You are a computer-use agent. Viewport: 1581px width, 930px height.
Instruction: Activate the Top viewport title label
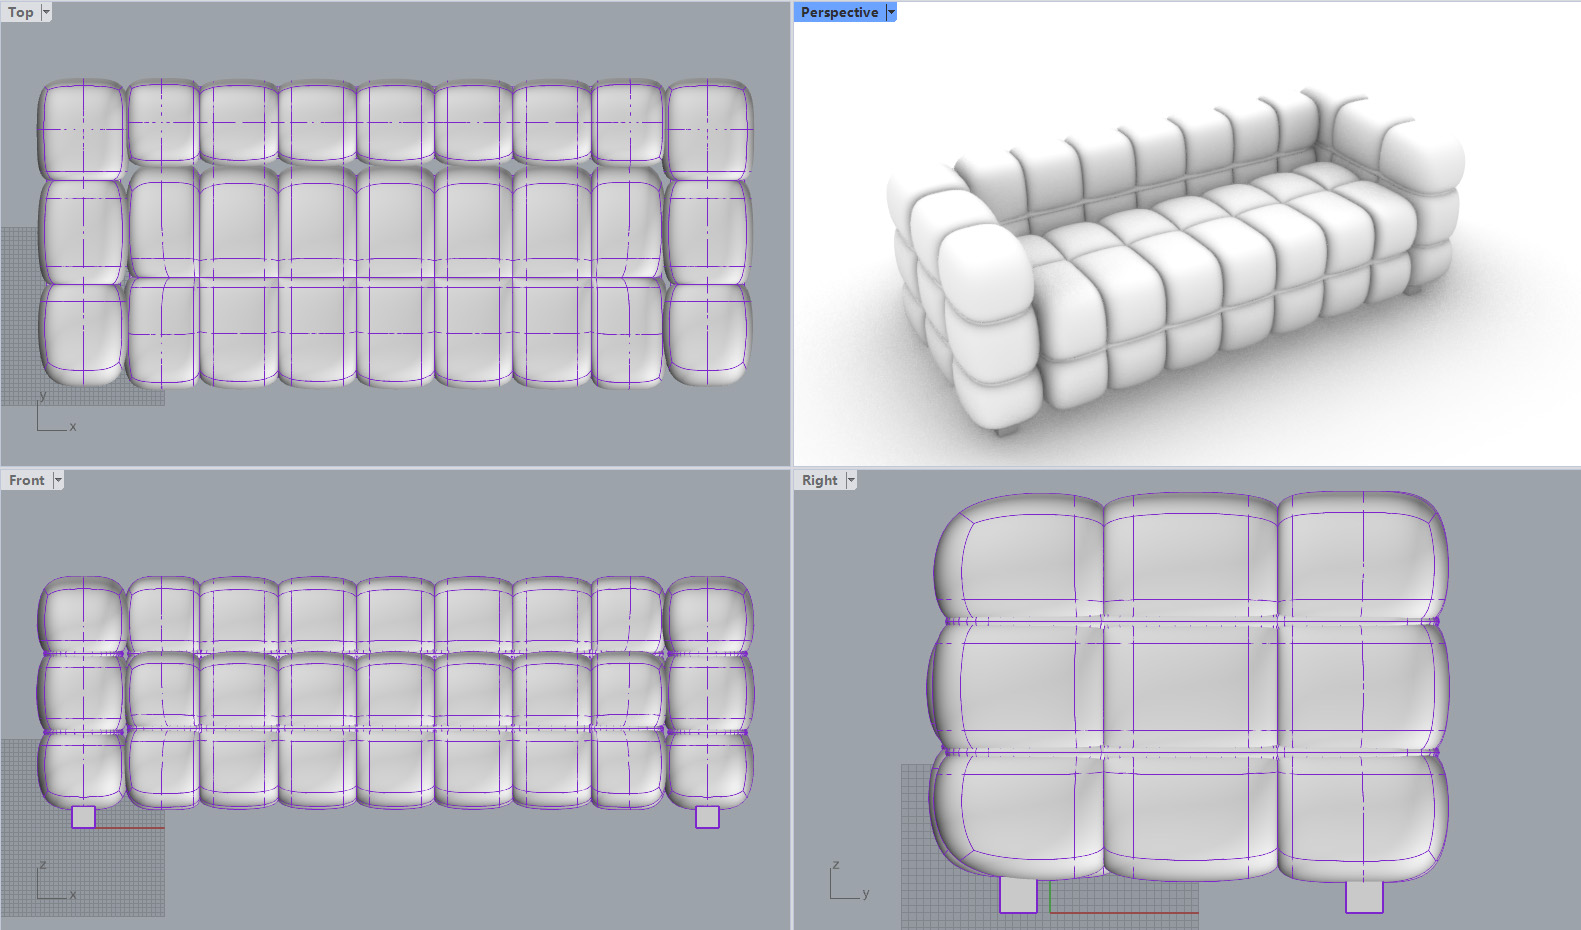pyautogui.click(x=21, y=12)
